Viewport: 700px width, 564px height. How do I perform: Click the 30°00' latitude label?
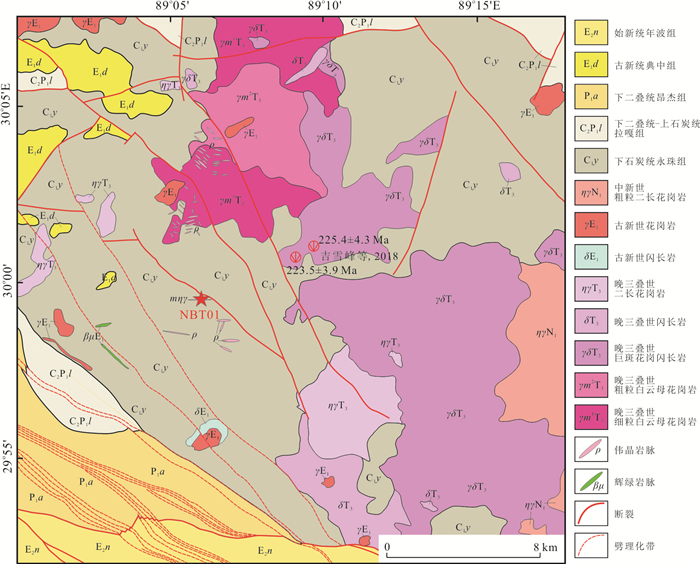(6, 281)
